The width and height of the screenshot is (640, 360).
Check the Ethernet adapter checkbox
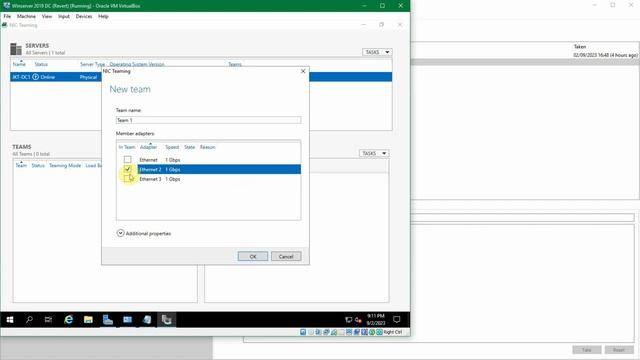pyautogui.click(x=127, y=159)
